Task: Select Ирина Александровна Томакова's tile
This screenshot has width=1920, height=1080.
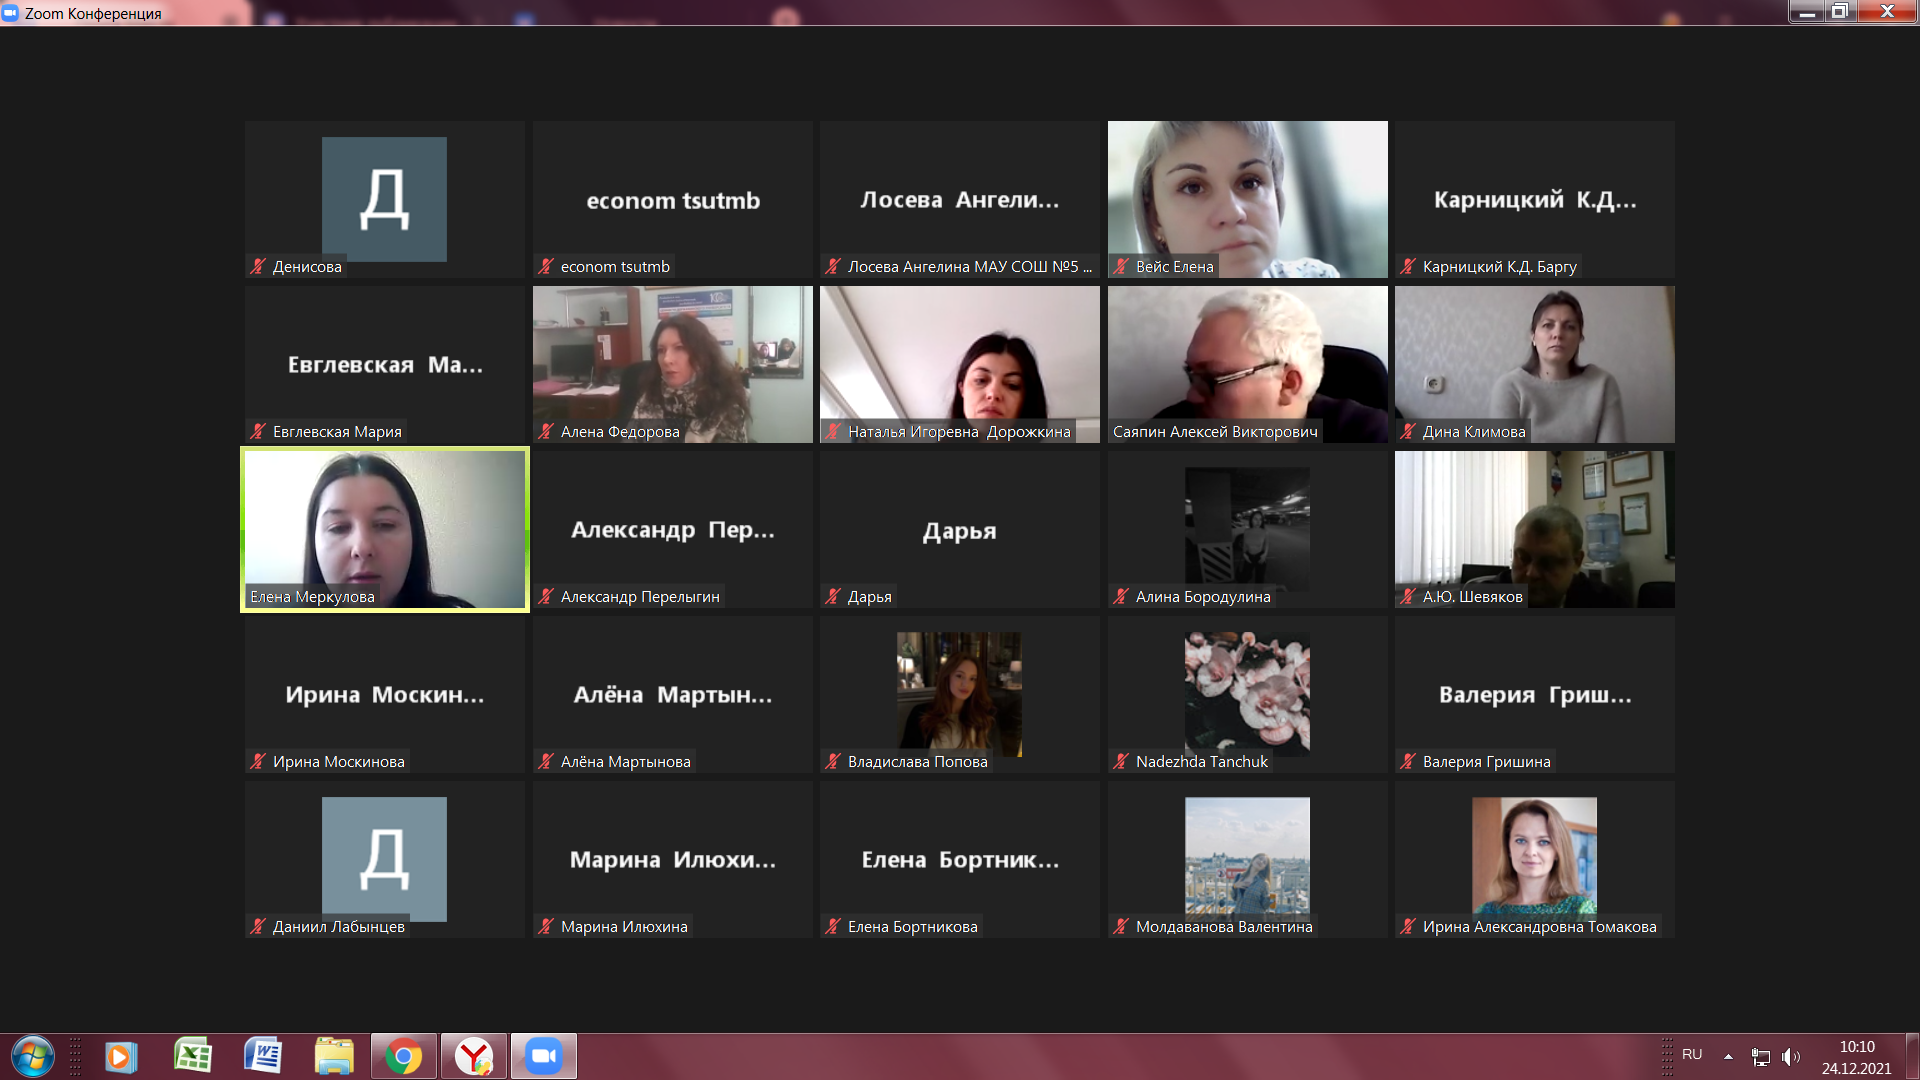Action: click(1535, 860)
